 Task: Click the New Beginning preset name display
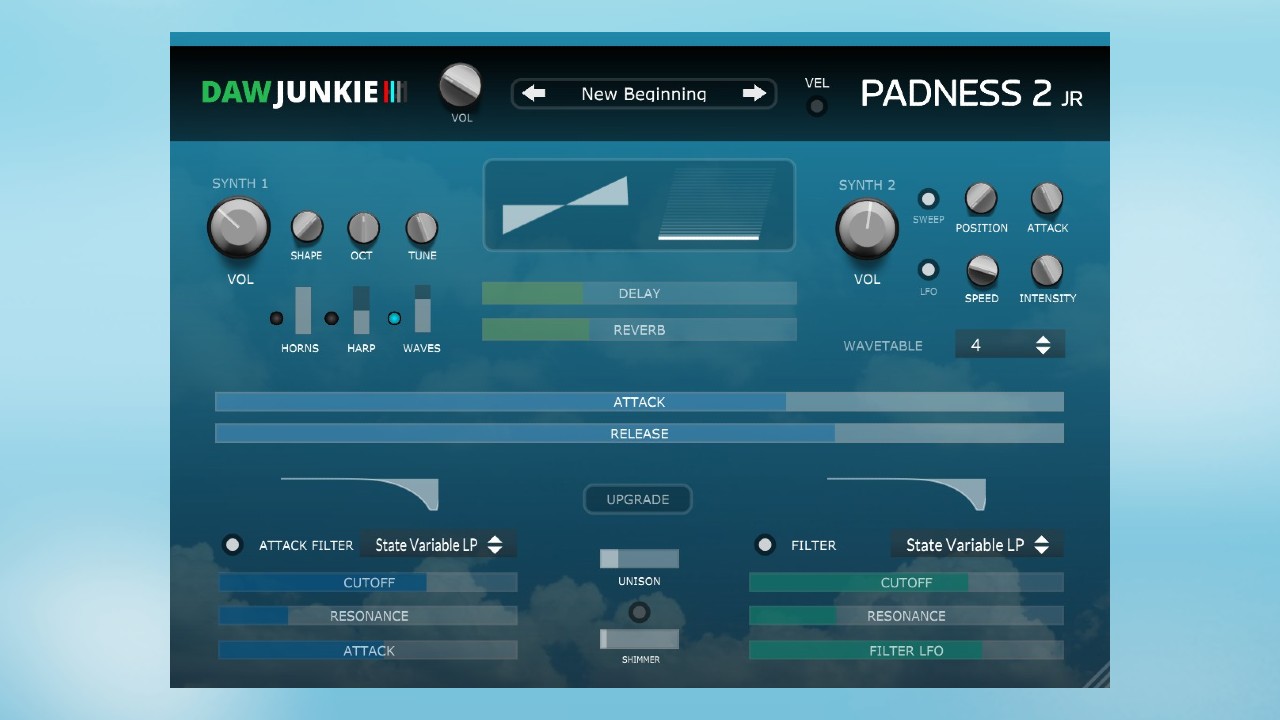point(644,93)
